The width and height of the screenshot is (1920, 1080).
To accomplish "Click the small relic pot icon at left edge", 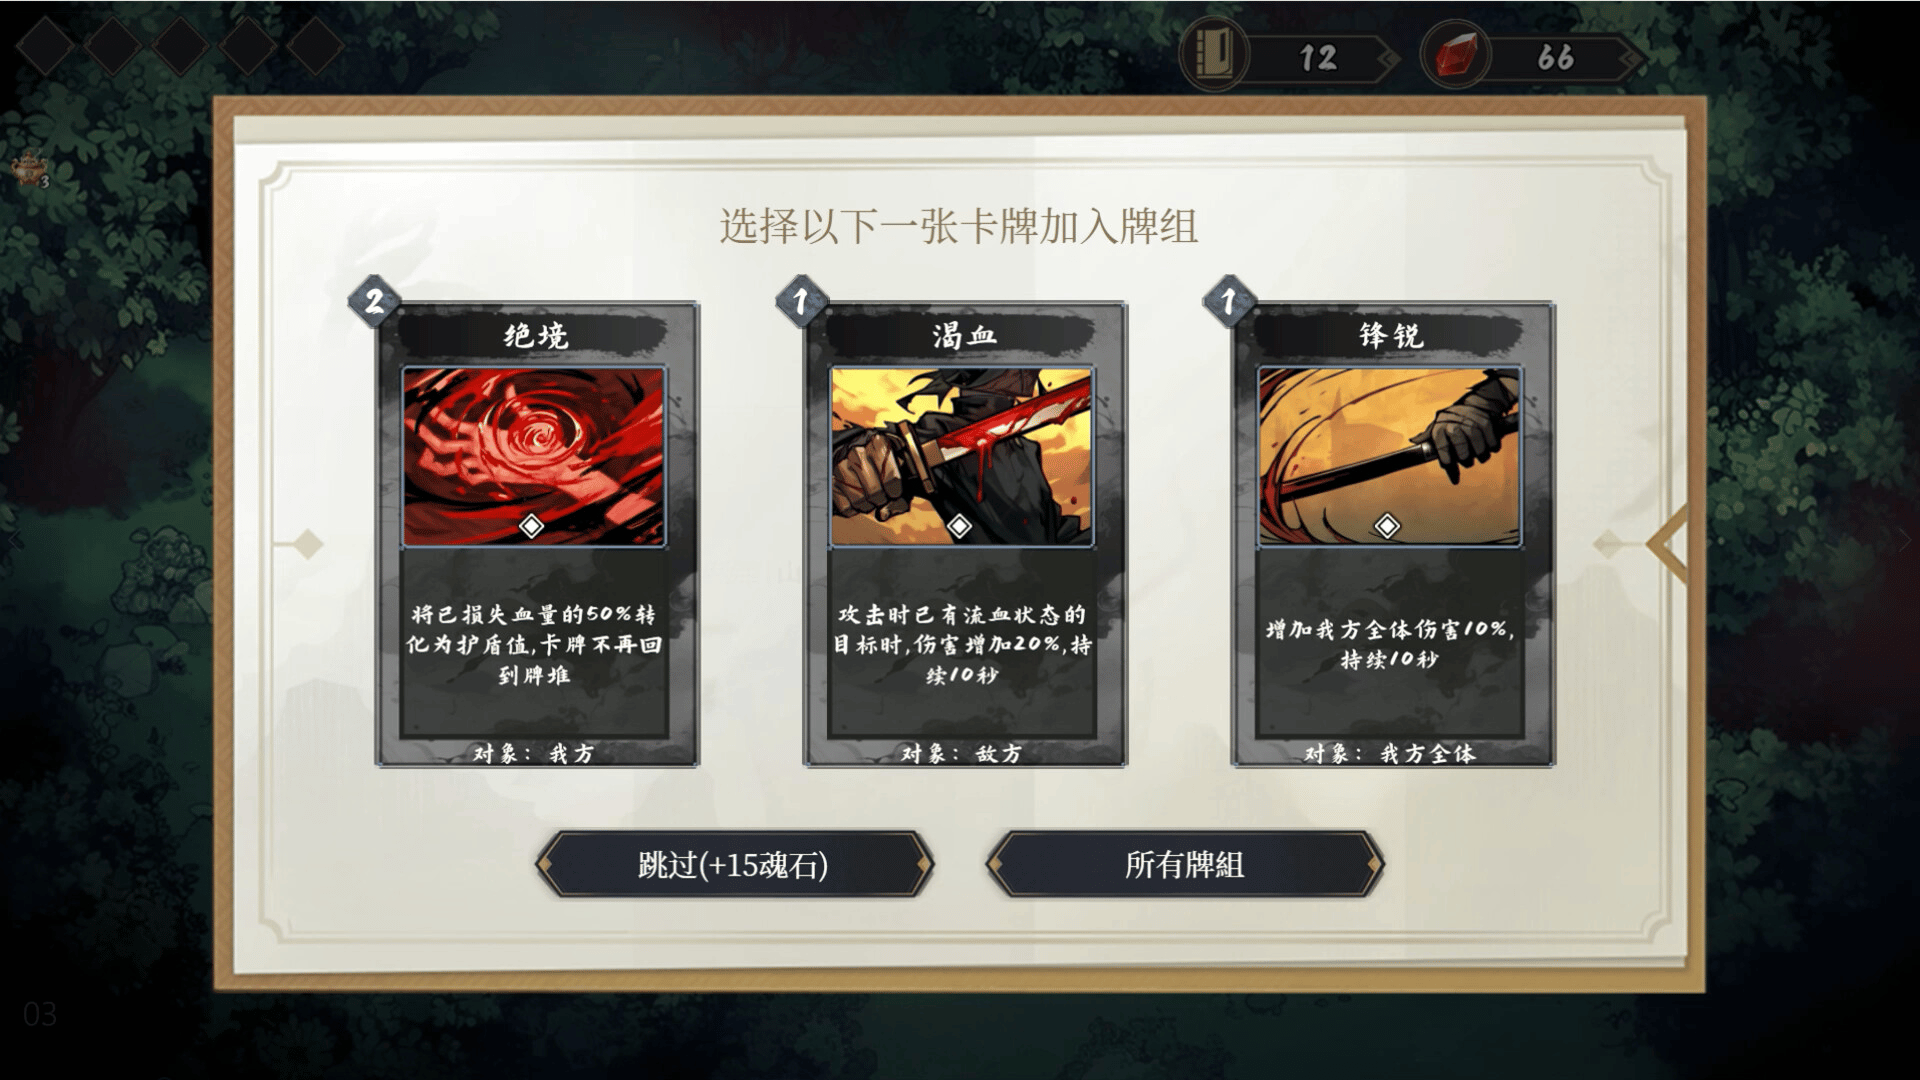I will click(28, 169).
